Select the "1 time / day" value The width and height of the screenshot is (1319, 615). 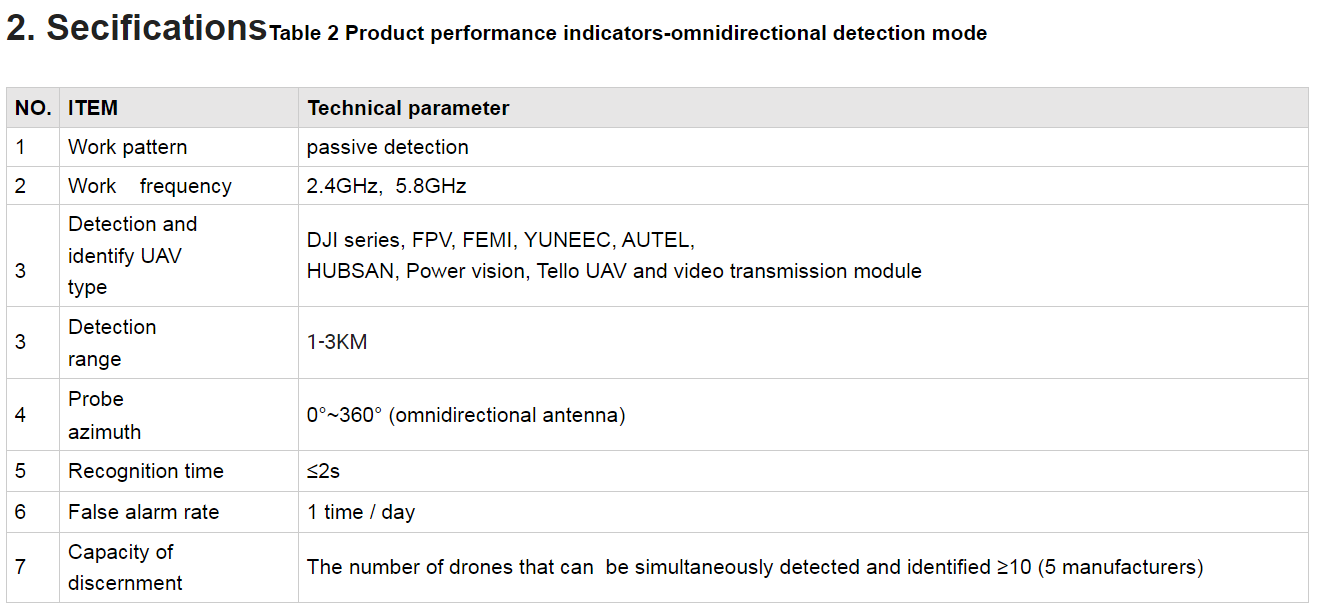(361, 512)
